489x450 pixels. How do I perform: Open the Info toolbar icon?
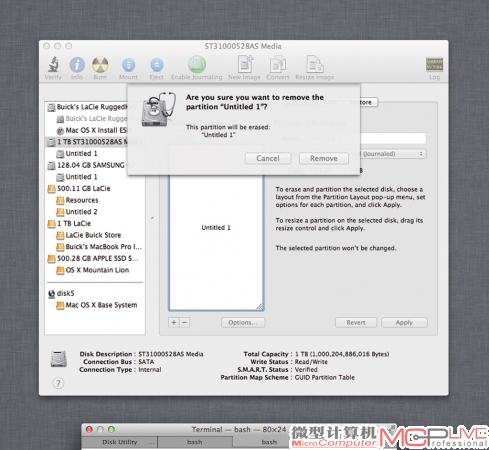coord(77,64)
